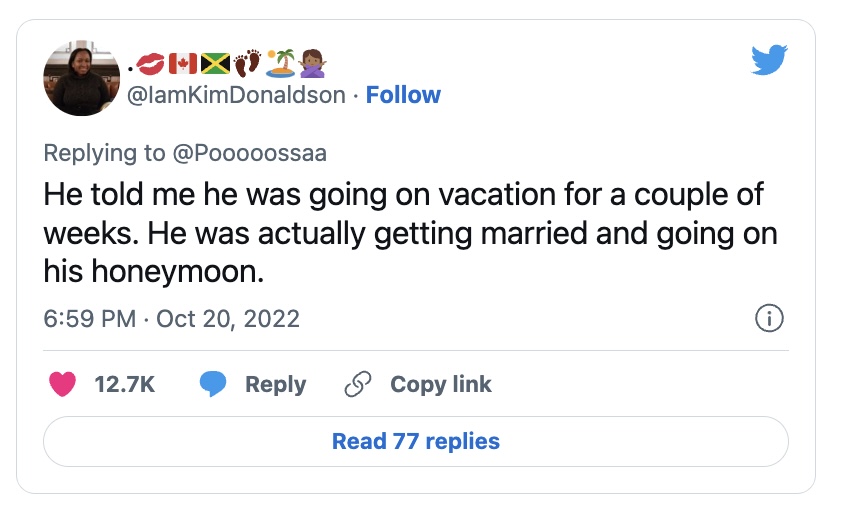Open the @Pooooossaa mention
The height and width of the screenshot is (508, 844).
tap(250, 153)
